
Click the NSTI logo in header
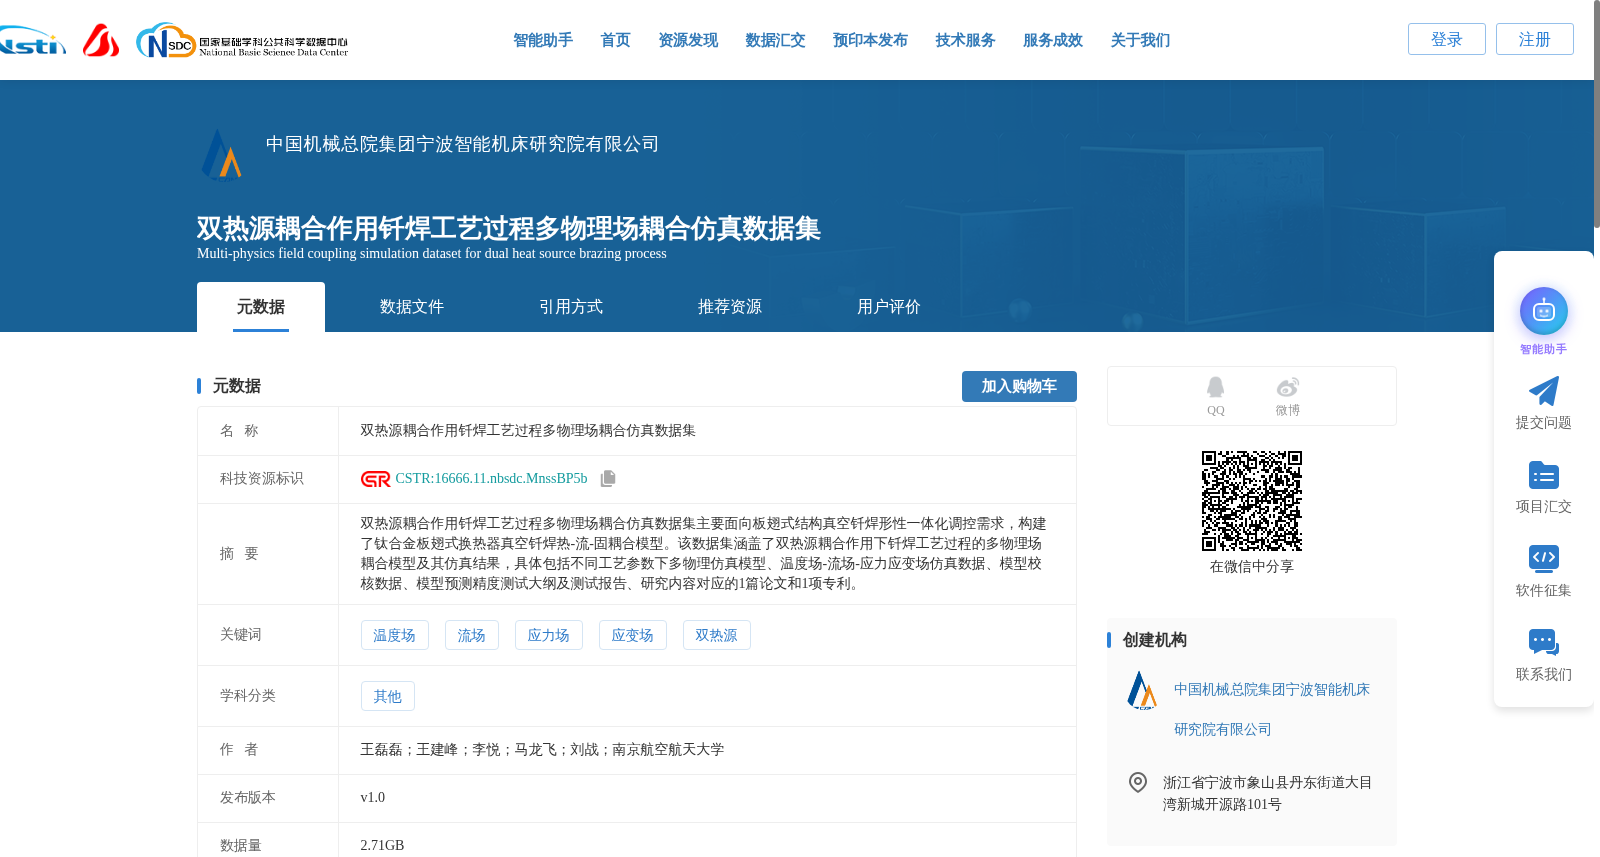point(32,41)
